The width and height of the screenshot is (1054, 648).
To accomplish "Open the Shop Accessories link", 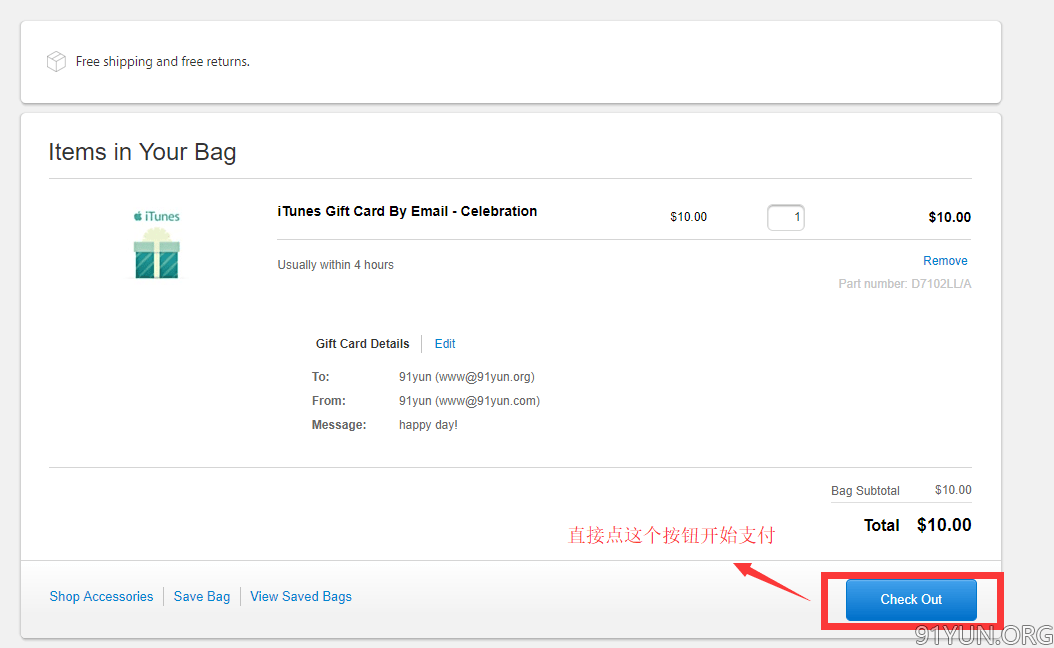I will click(102, 596).
